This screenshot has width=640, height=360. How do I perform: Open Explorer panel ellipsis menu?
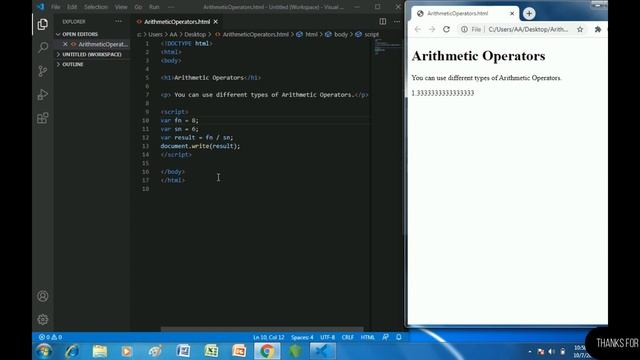pyautogui.click(x=118, y=21)
